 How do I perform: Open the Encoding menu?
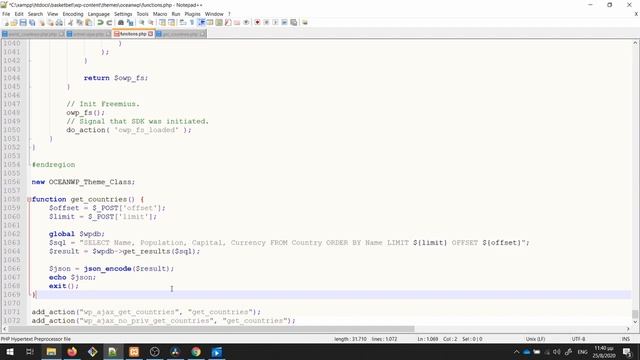pos(73,14)
